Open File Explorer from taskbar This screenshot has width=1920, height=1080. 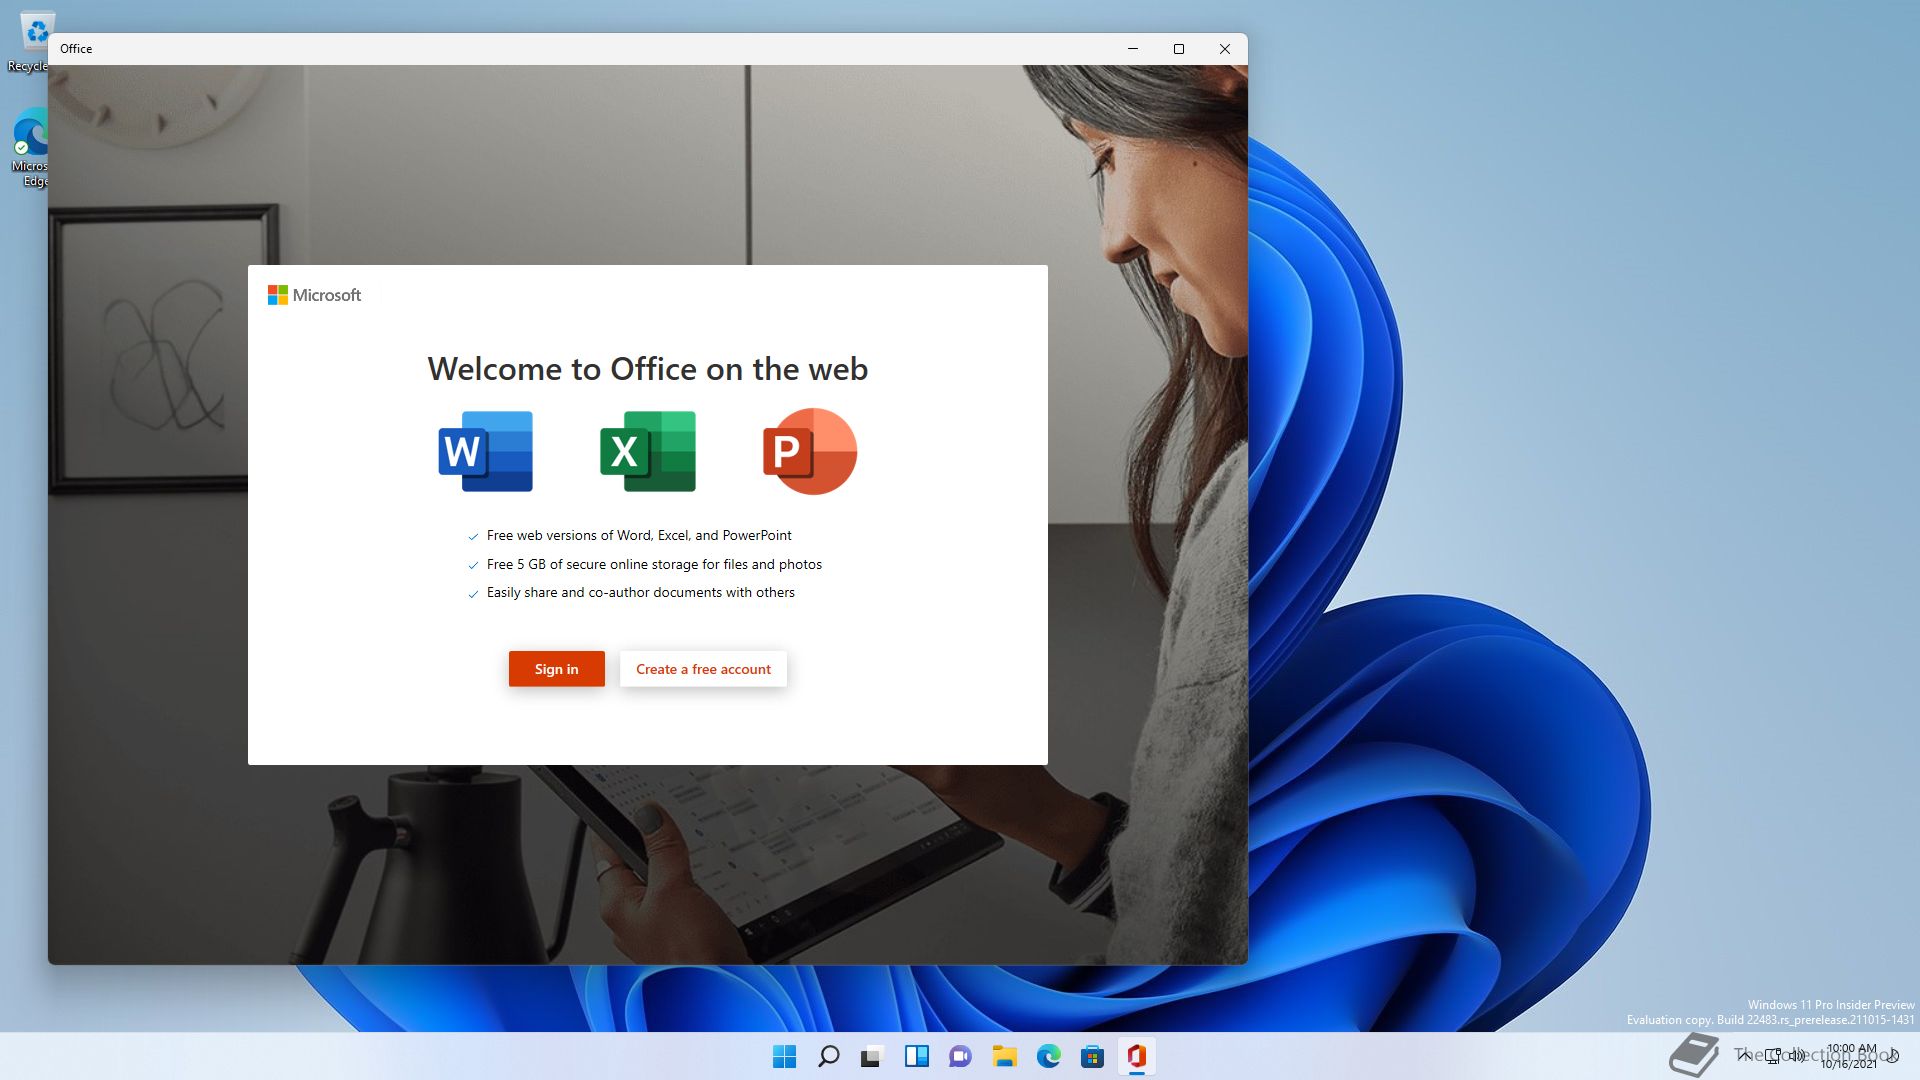(x=1005, y=1056)
